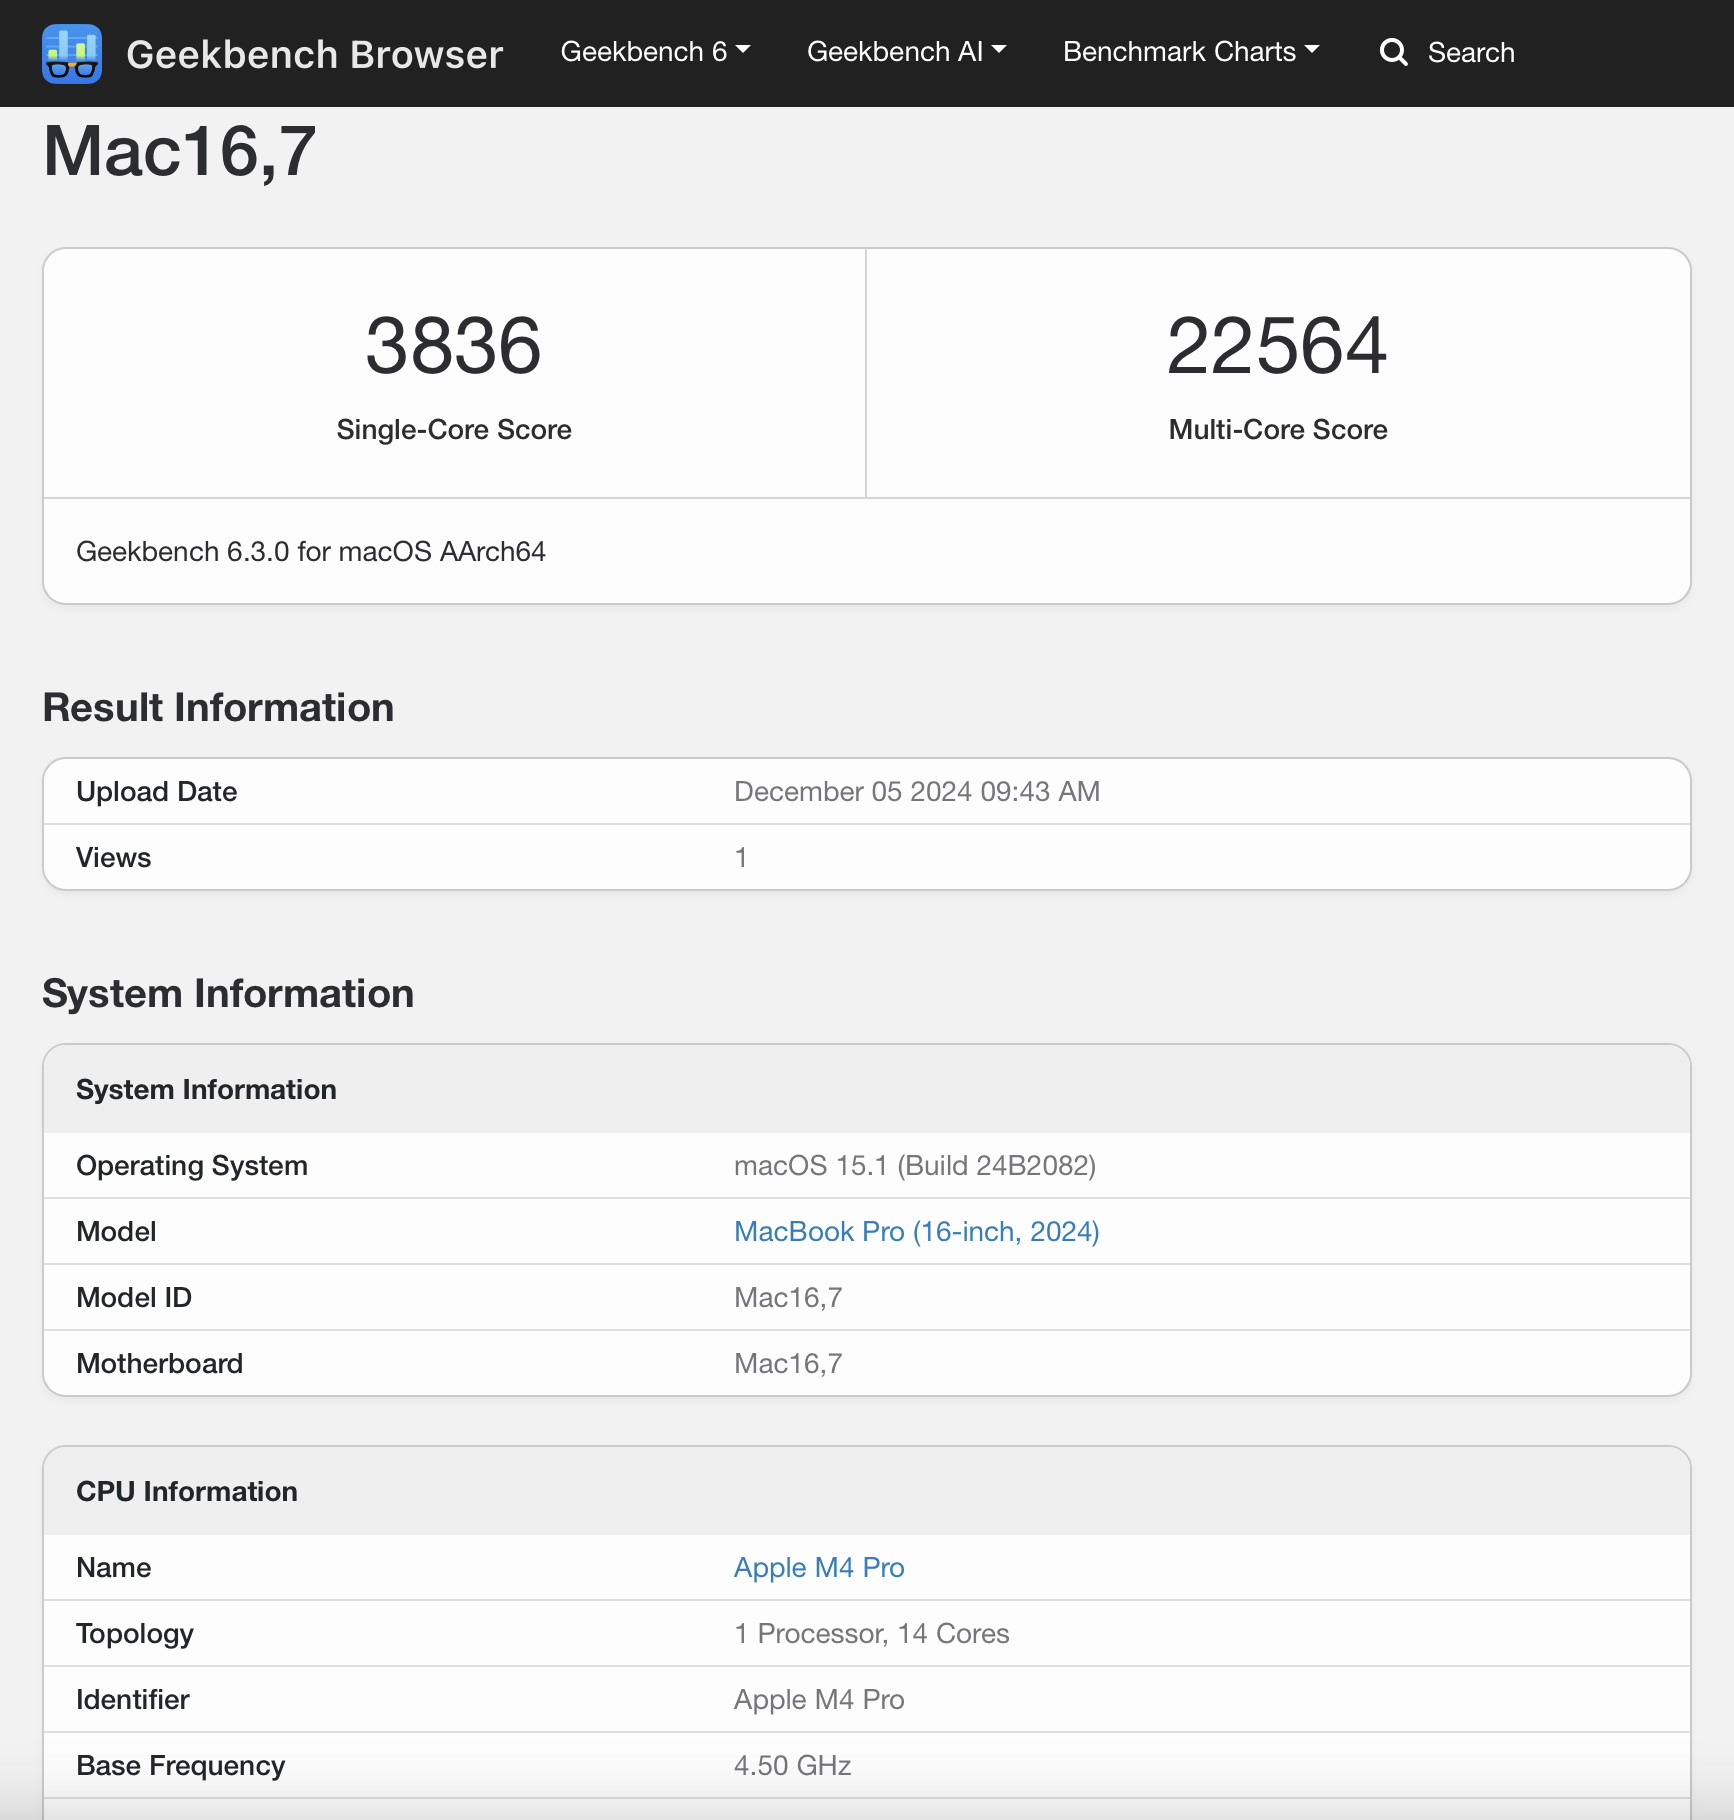1734x1820 pixels.
Task: Select the 22564 multi-core score value
Action: 1277,346
